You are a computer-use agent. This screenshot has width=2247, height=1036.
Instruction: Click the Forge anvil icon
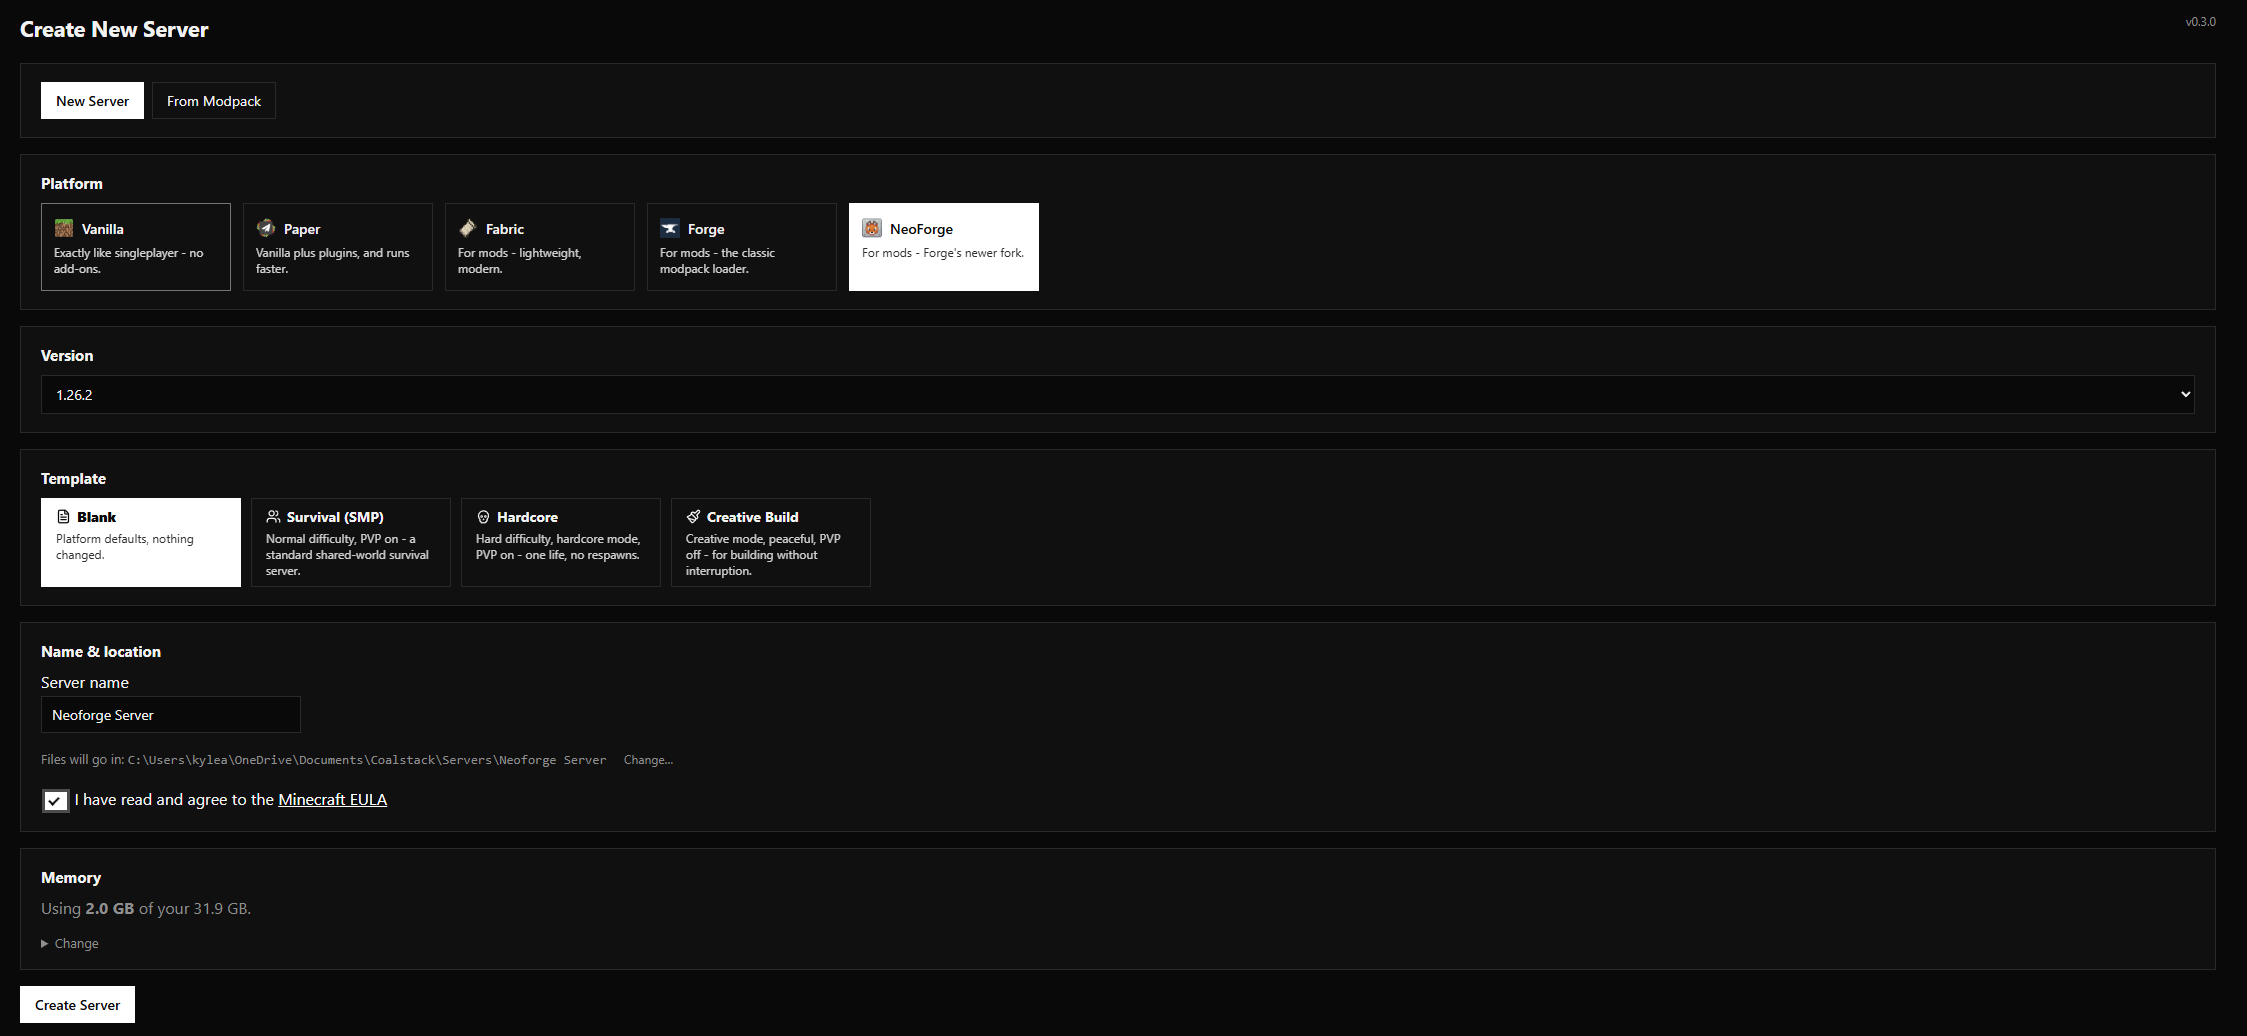[x=670, y=228]
